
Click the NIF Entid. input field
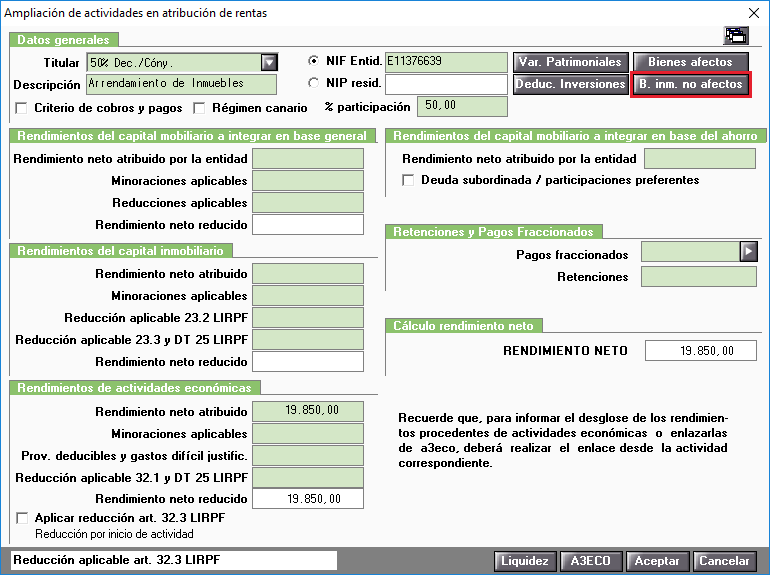446,62
